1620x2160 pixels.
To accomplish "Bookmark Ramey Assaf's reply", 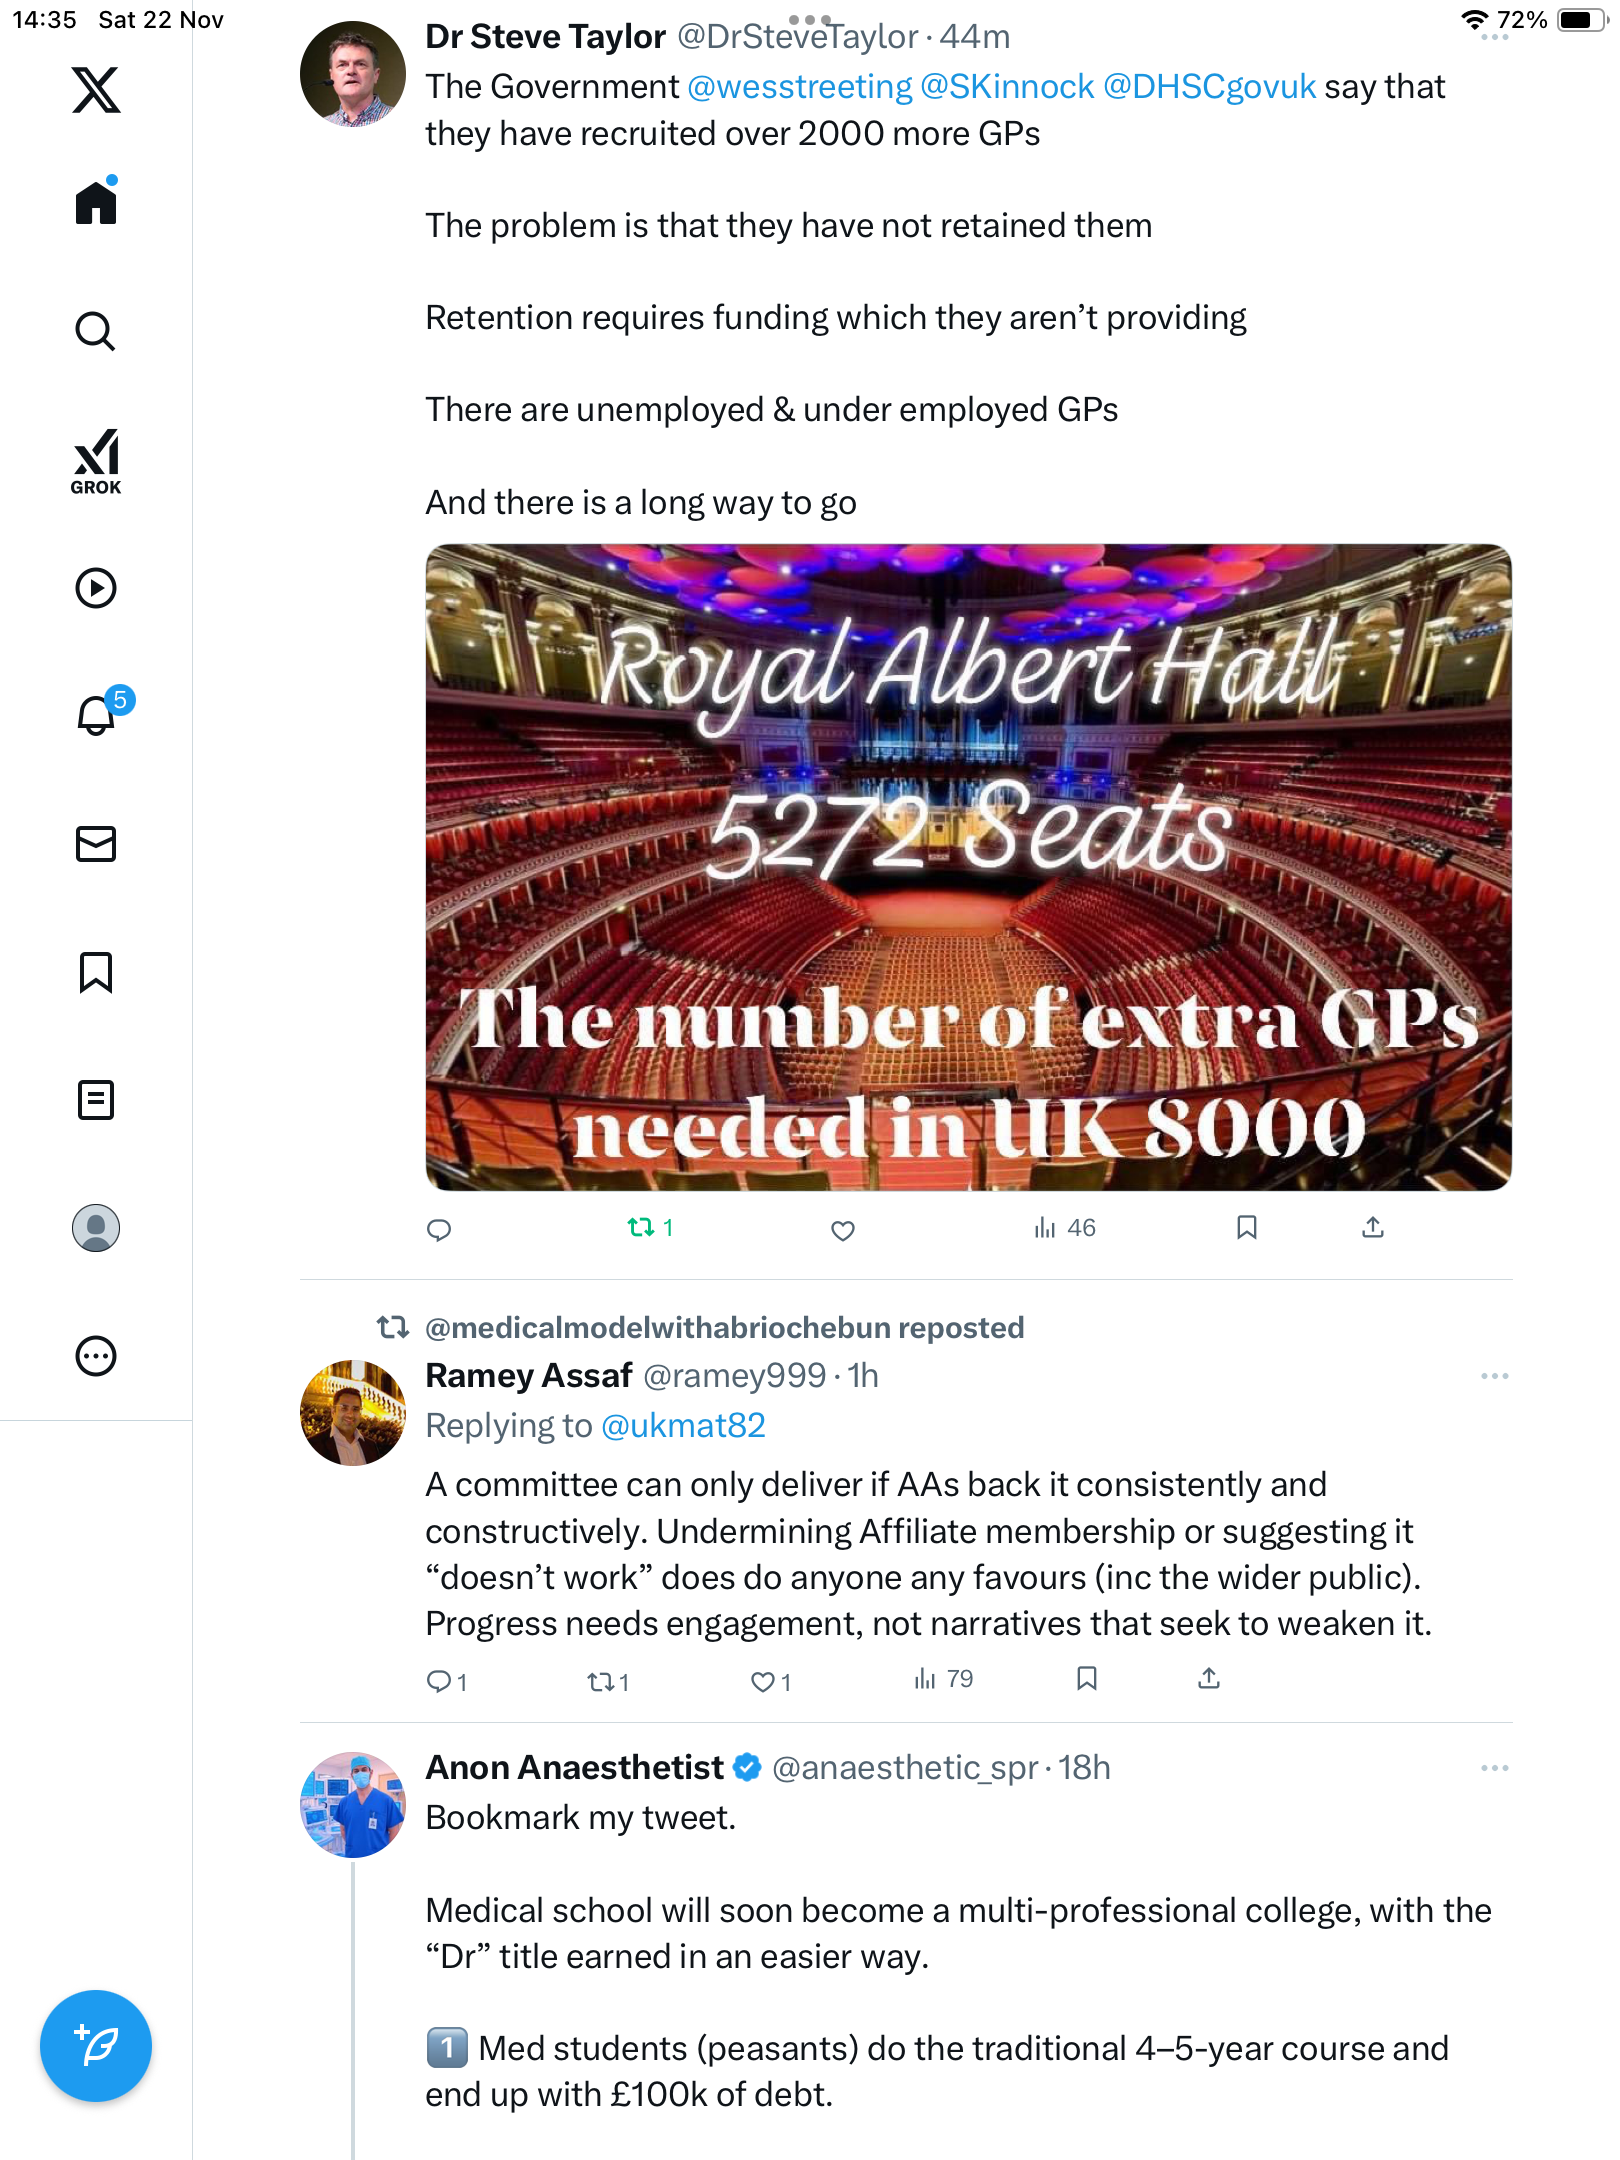I will (1087, 1679).
